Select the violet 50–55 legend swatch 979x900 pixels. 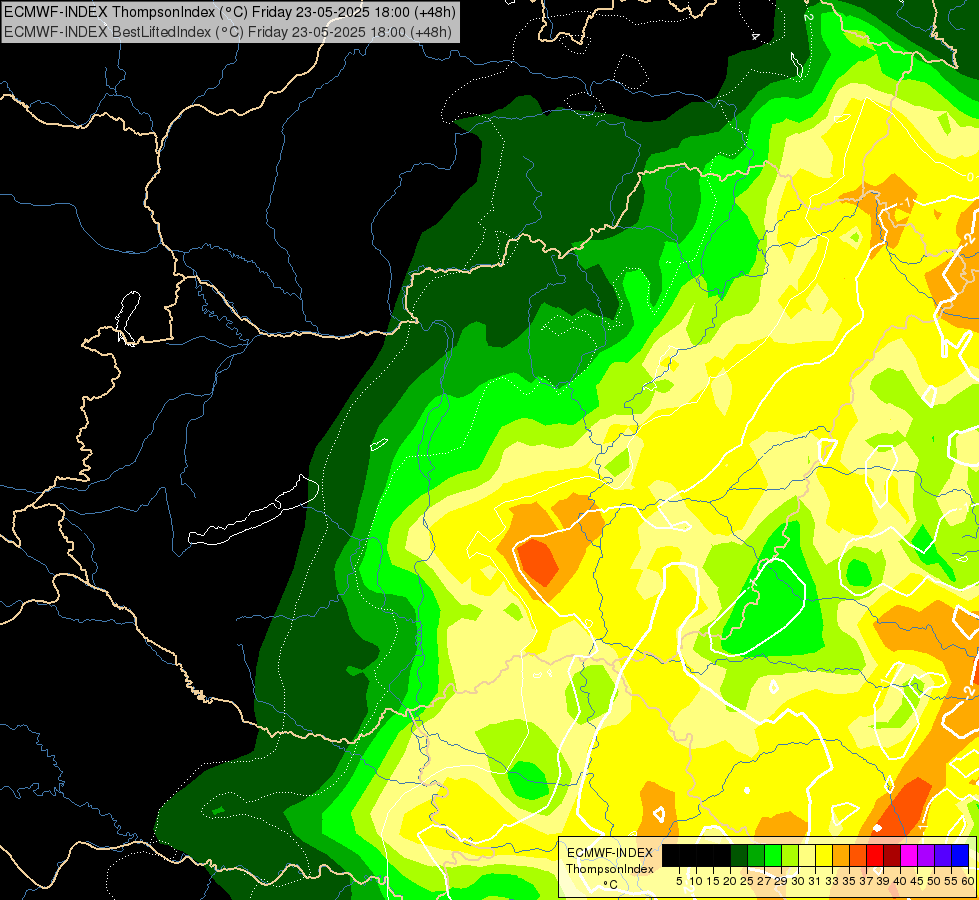[x=943, y=855]
